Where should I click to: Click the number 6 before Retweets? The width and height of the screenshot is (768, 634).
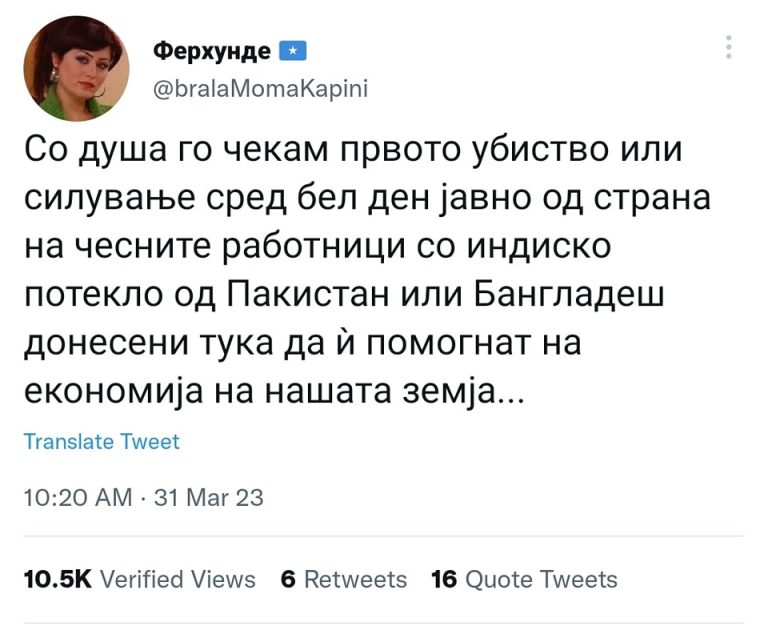point(288,579)
